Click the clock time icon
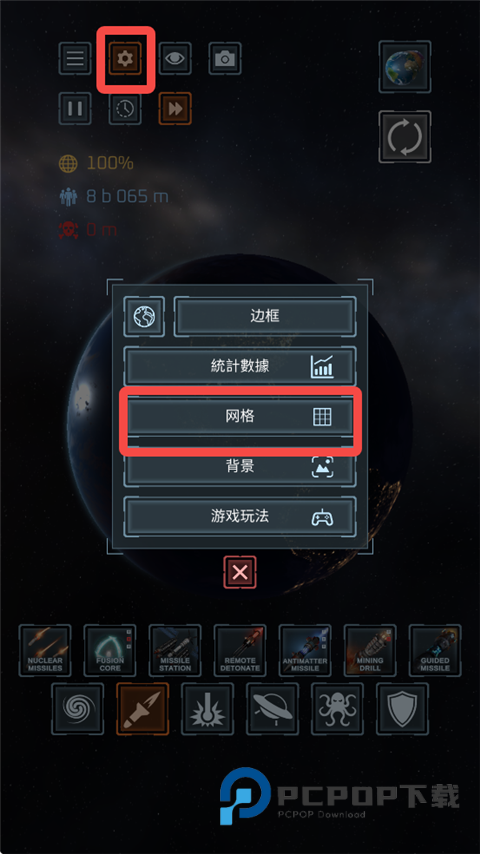The image size is (480, 854). [125, 108]
